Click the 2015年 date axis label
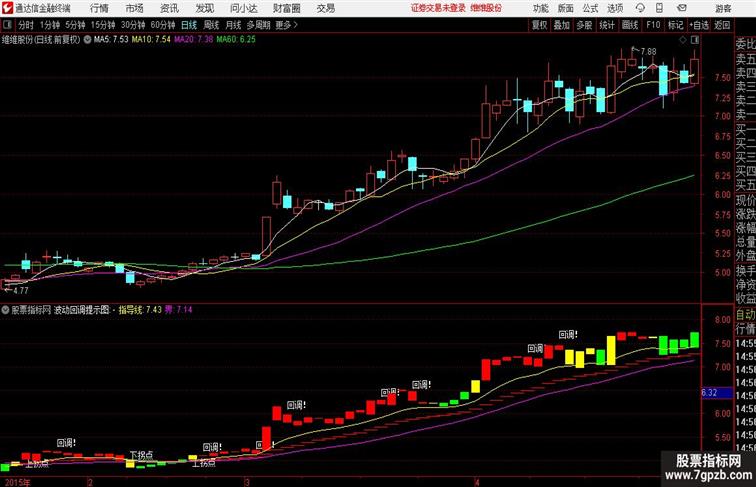Image resolution: width=756 pixels, height=487 pixels. (17, 482)
